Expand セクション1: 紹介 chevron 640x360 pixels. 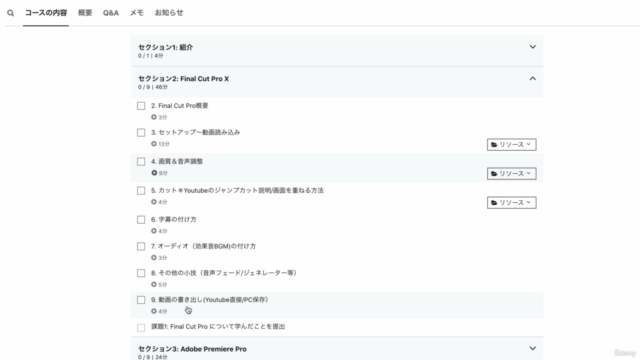pyautogui.click(x=533, y=47)
